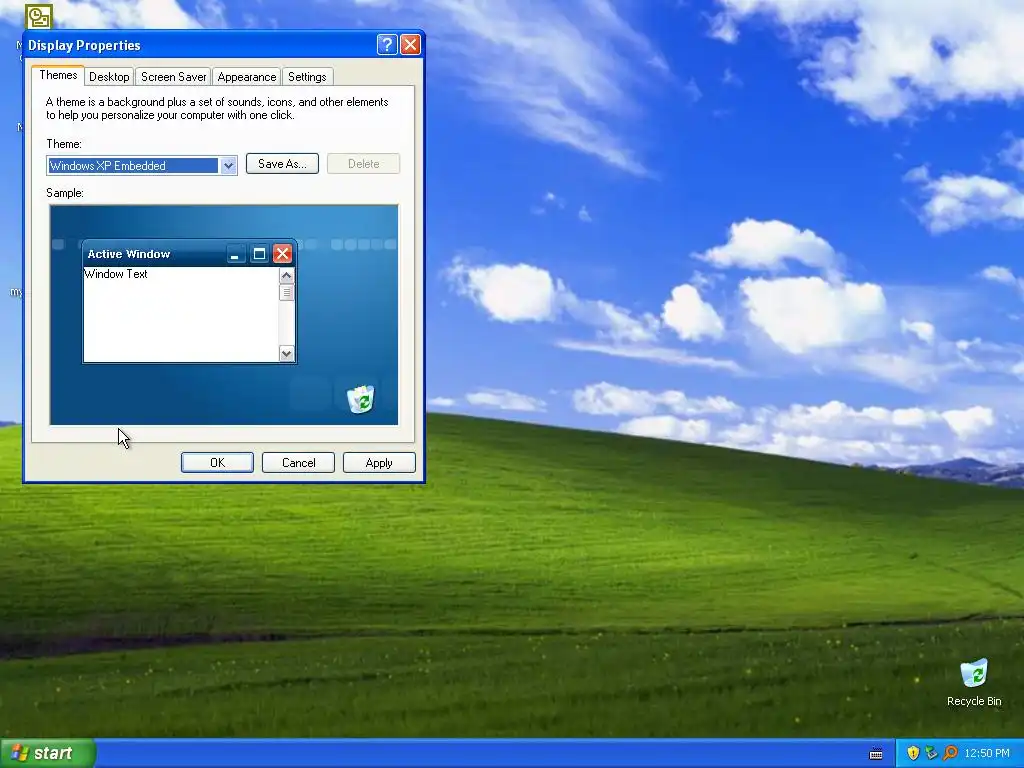Click the "Theme:" label

tap(64, 144)
